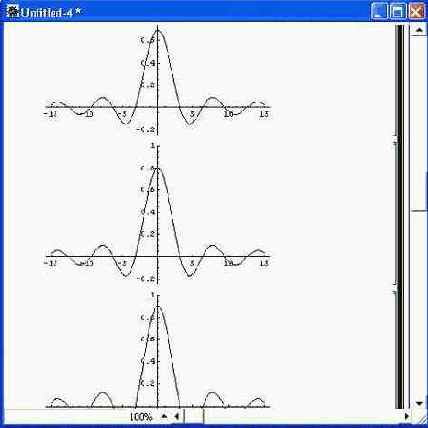Click the vertical scrollbar up arrow
Screen dimensions: 428x428
418,30
